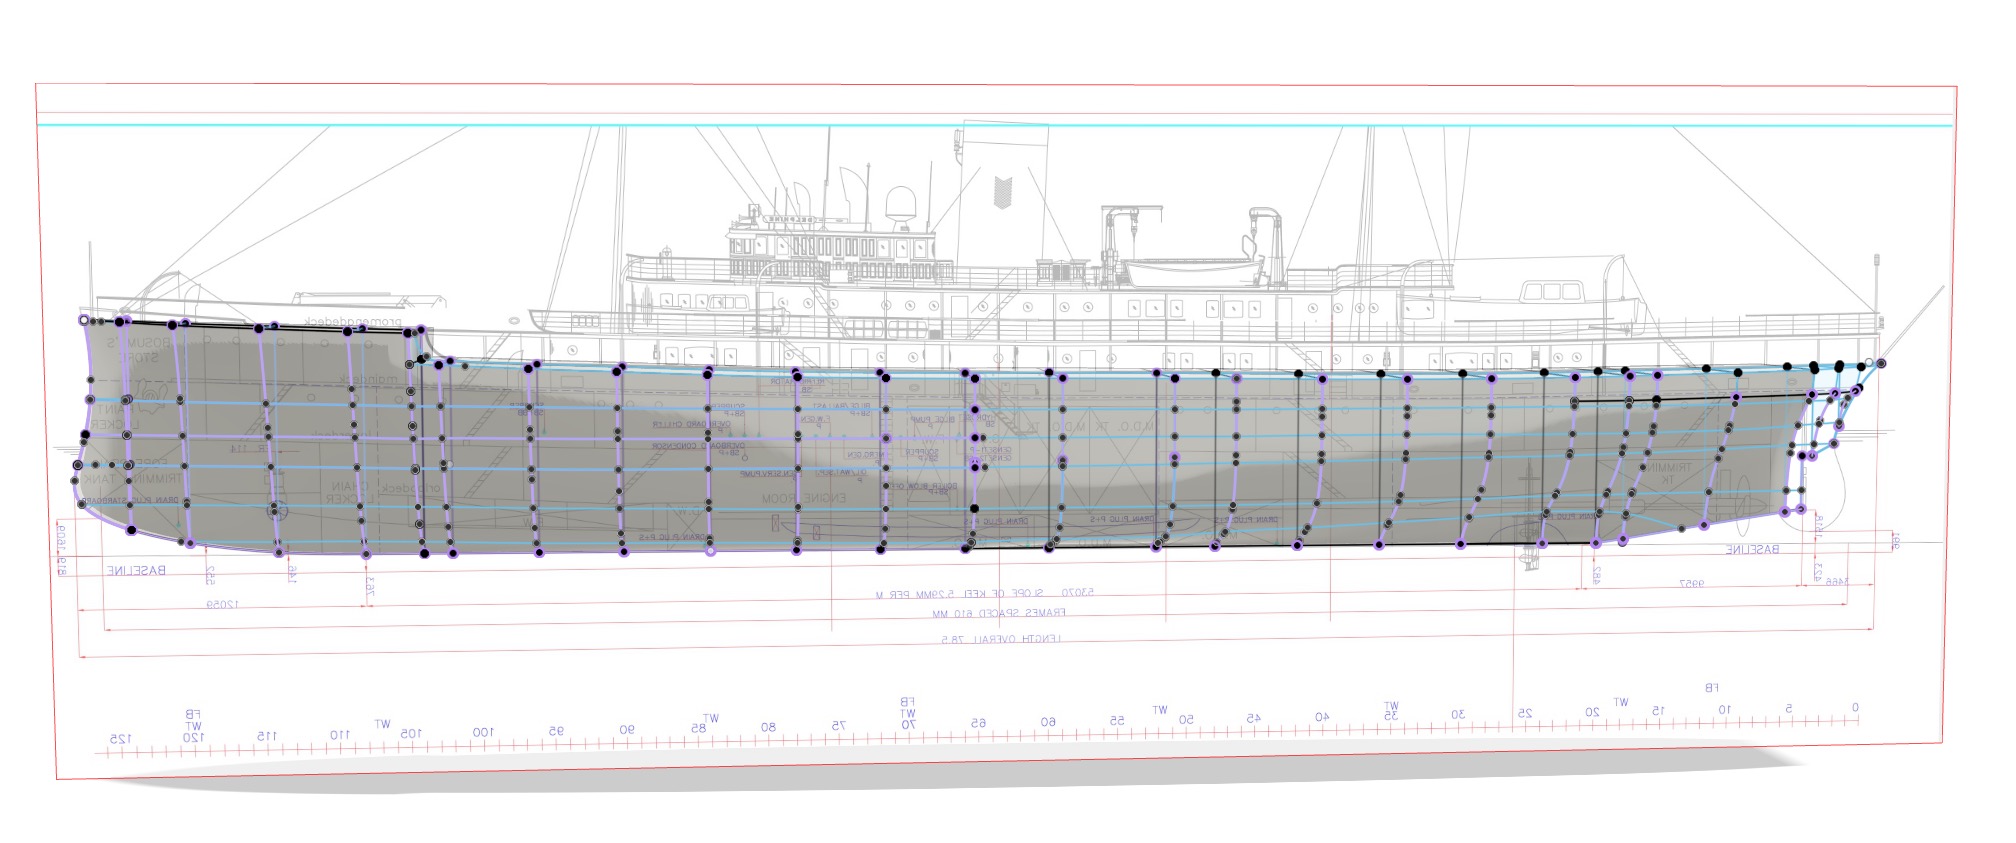Click frame number 45 on the ruler
The image size is (2016, 843).
click(x=1253, y=718)
